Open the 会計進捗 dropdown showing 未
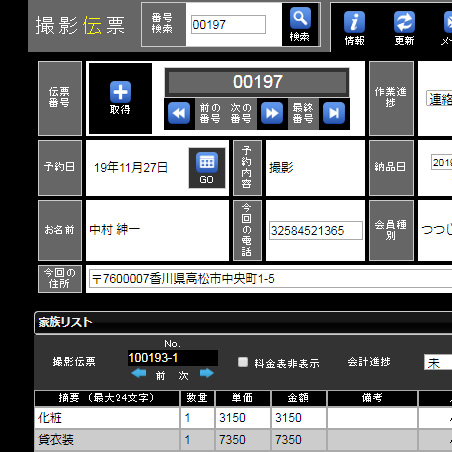The height and width of the screenshot is (452, 452). pos(438,363)
